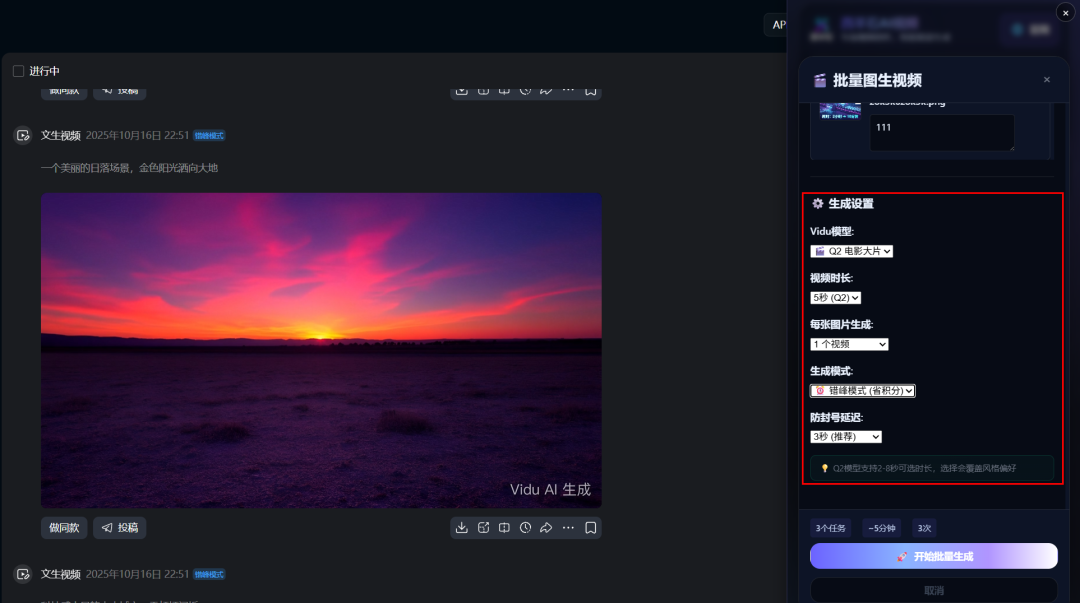Expand the 生成模式 dropdown showing 错峰模式

(x=862, y=391)
